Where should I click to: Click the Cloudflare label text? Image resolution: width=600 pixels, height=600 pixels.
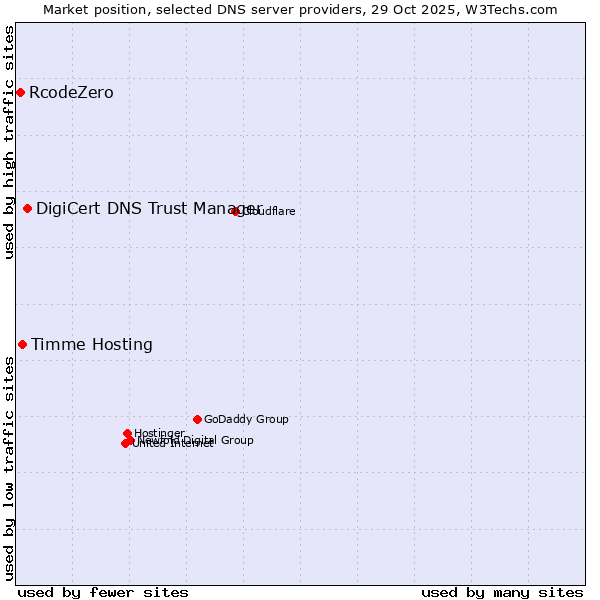click(270, 211)
